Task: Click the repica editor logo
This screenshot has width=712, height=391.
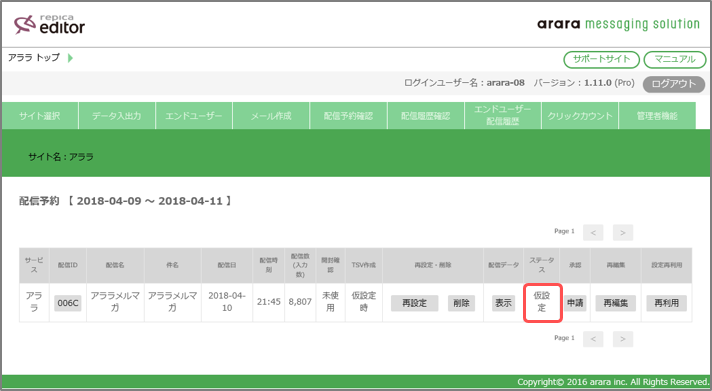Action: [49, 25]
